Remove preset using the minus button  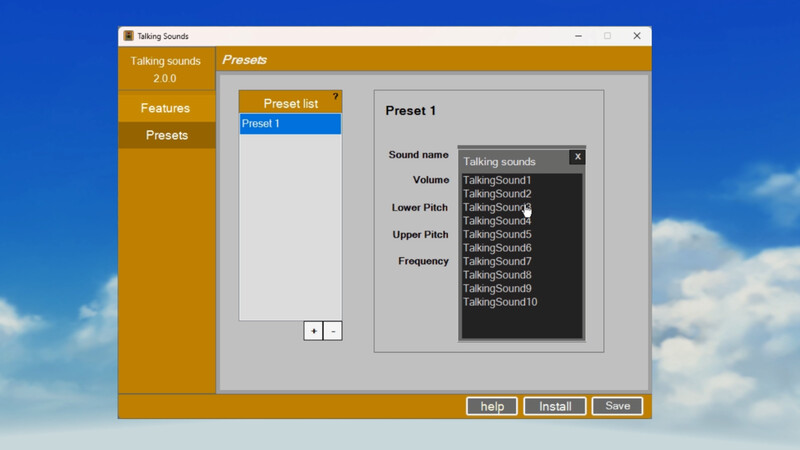[x=333, y=331]
